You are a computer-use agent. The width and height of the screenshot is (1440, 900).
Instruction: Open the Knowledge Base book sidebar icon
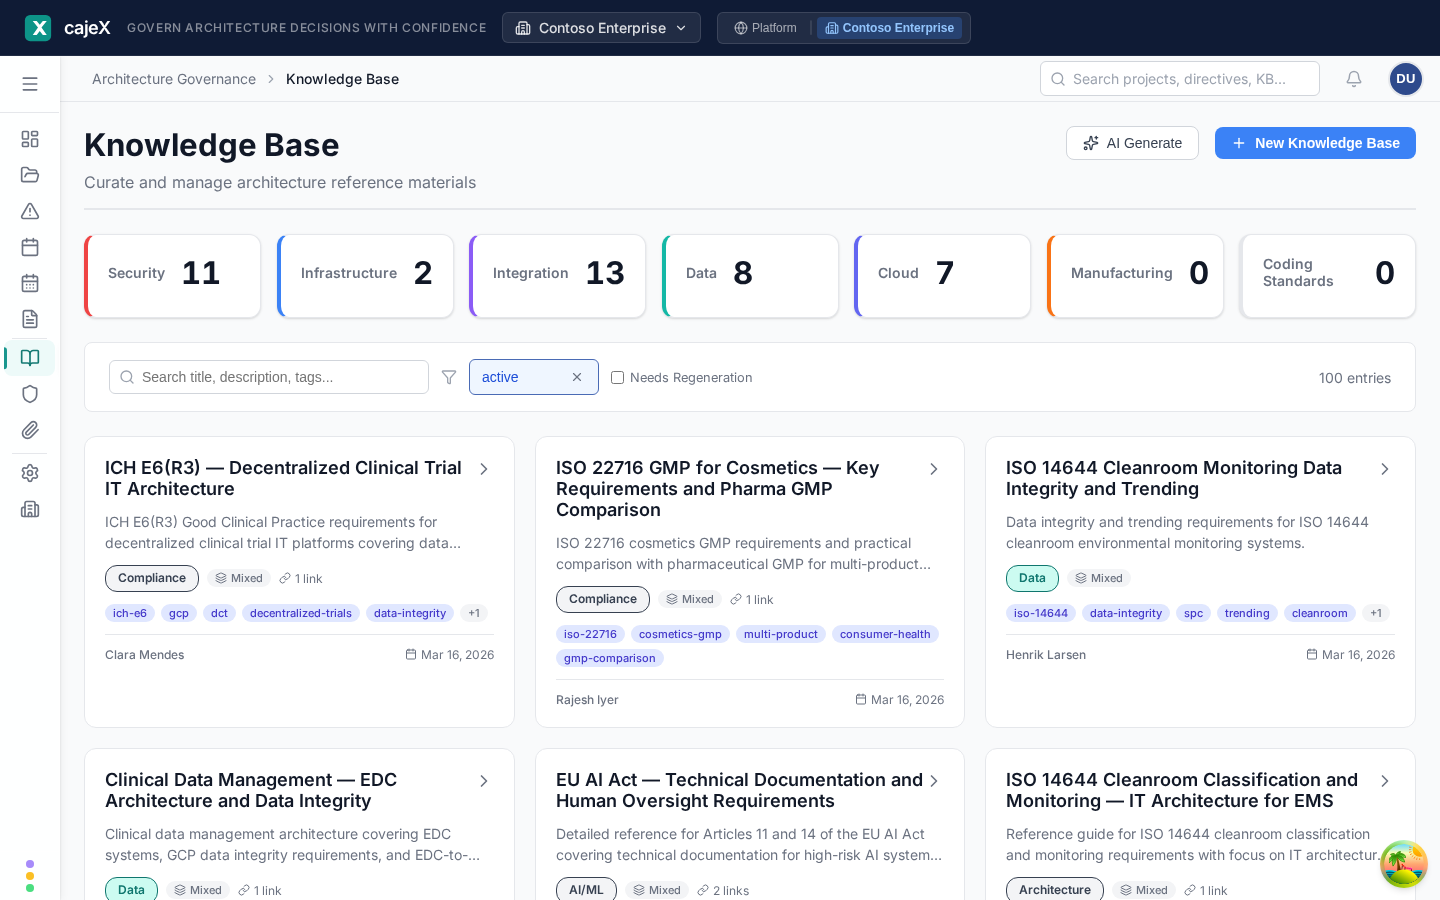[30, 358]
